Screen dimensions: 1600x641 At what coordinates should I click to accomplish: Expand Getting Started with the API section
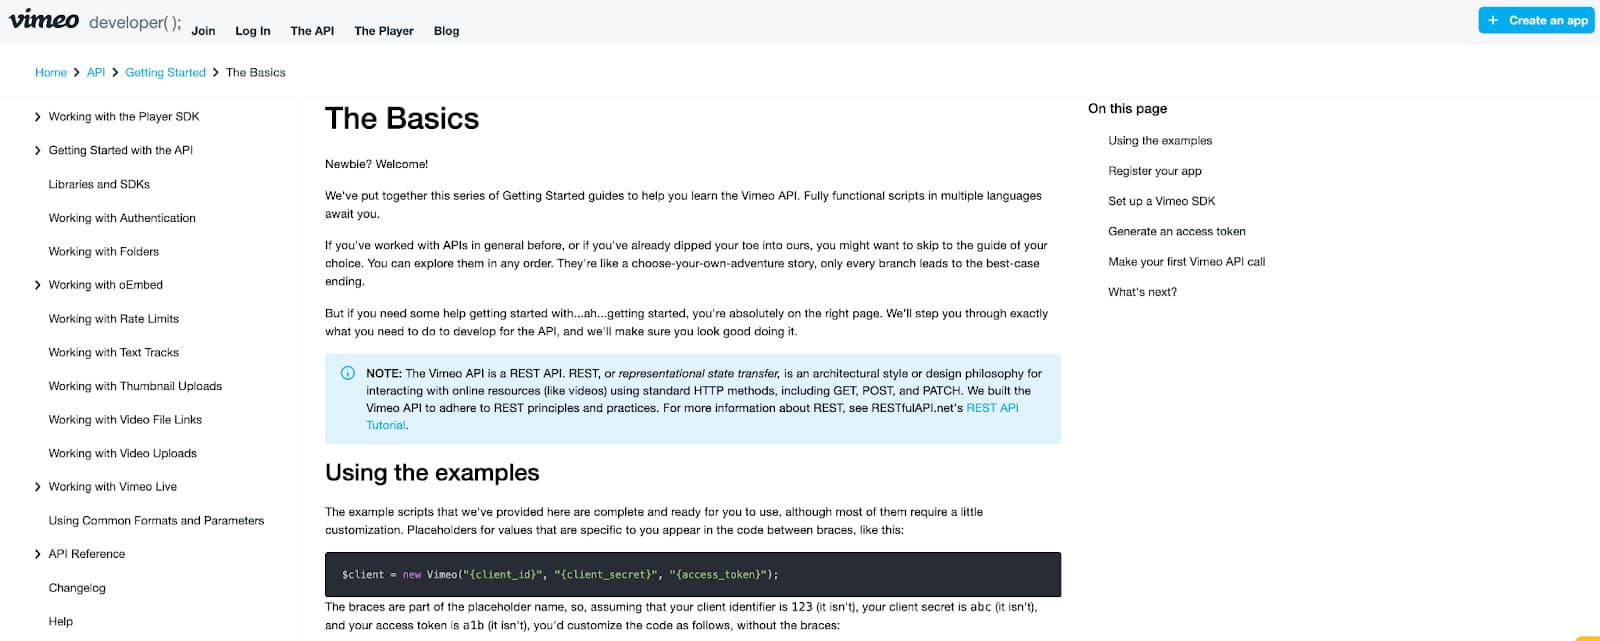coord(38,151)
